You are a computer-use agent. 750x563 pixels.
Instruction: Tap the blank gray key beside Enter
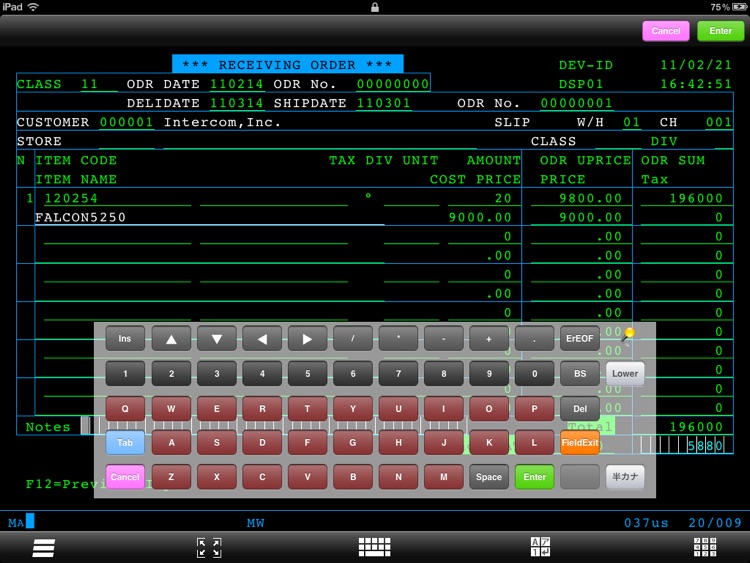580,477
